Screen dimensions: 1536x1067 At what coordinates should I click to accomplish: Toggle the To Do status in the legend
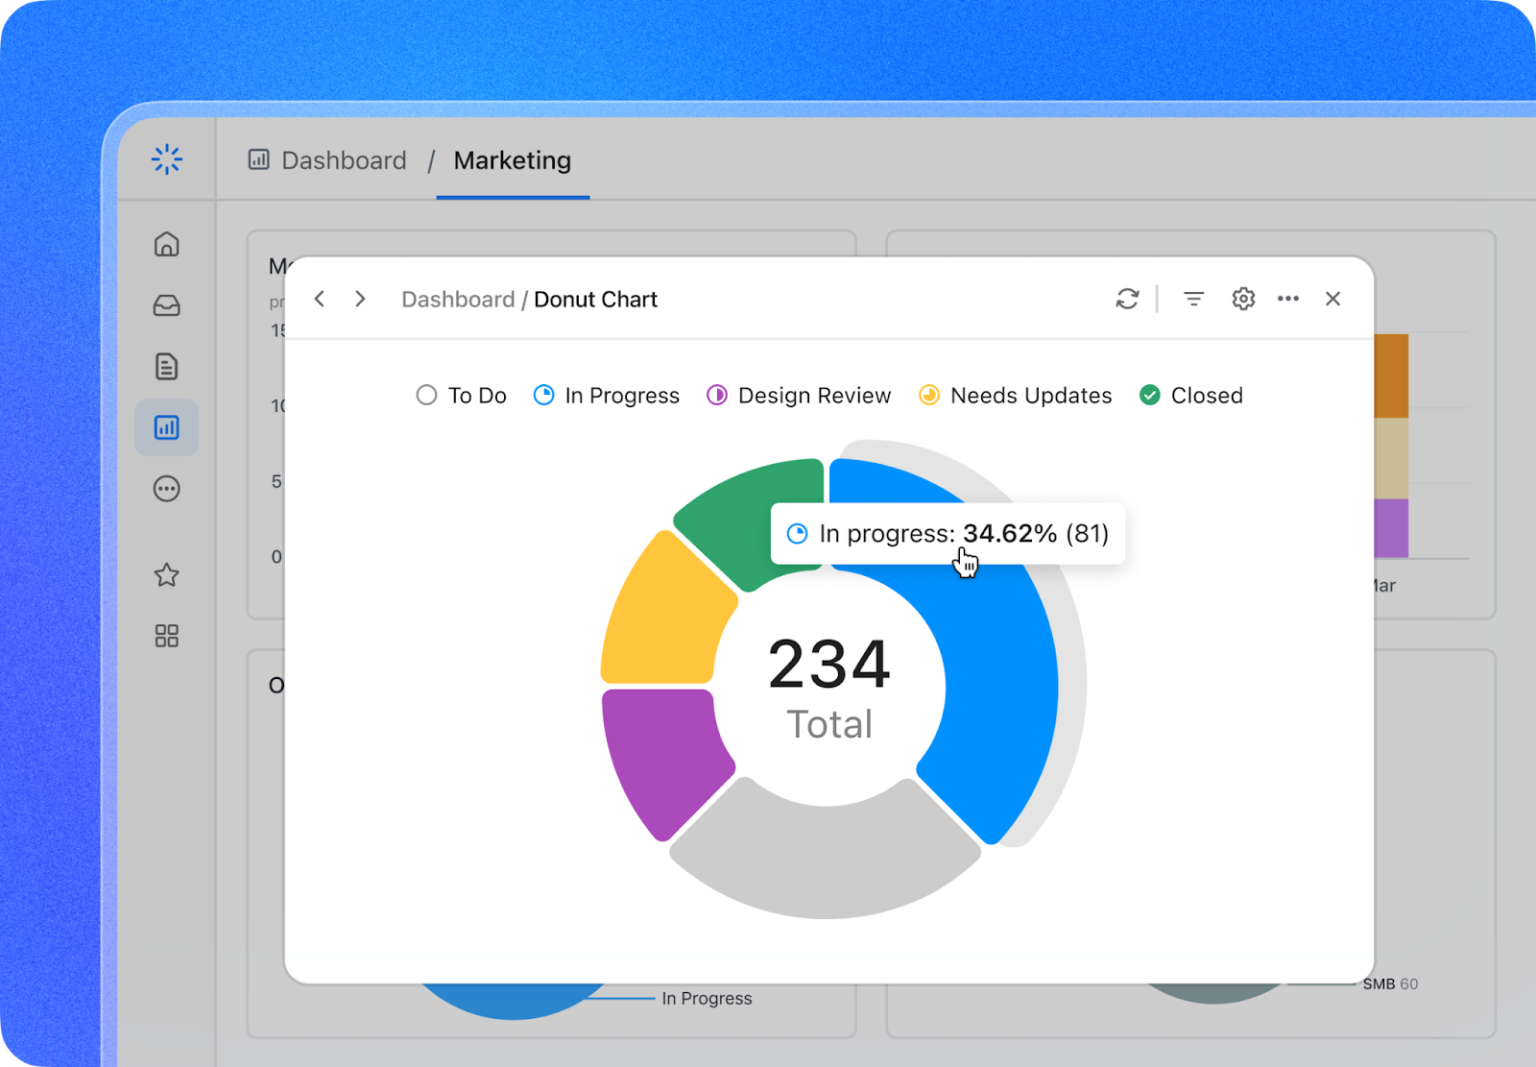coord(461,395)
